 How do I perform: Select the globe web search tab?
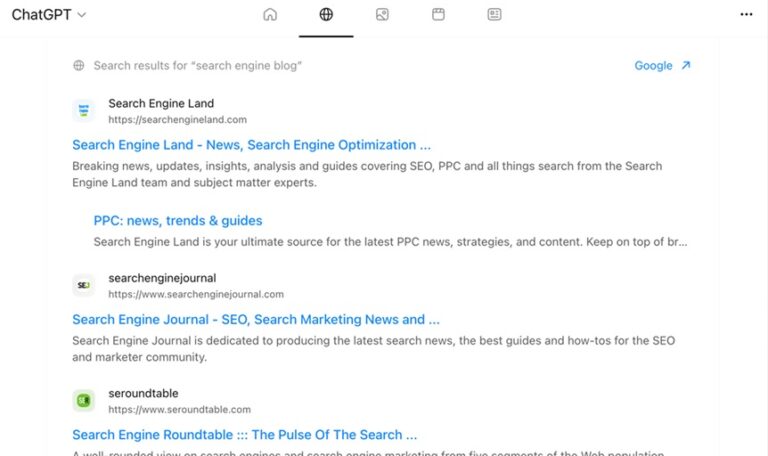click(x=326, y=15)
